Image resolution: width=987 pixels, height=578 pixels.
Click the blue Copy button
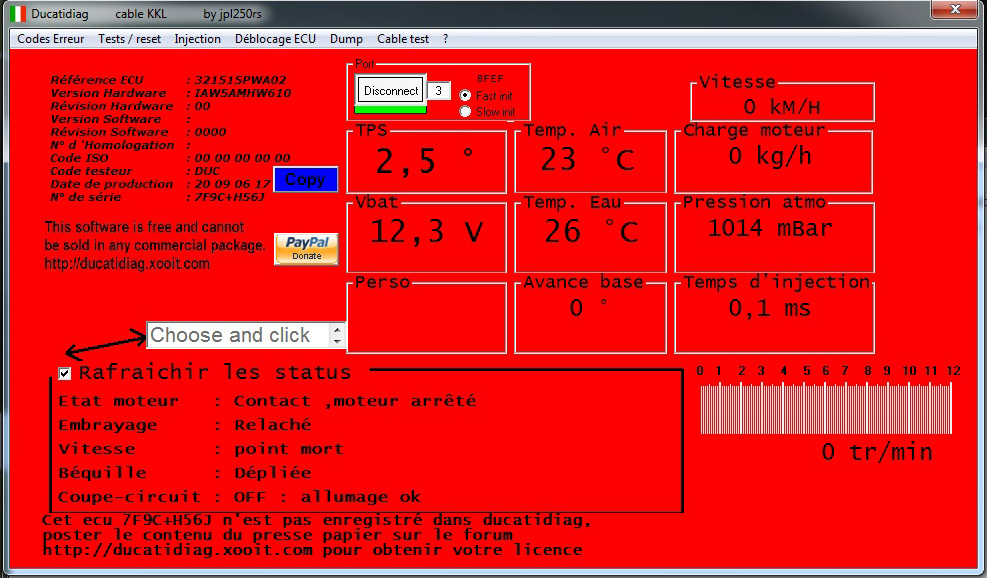point(305,180)
